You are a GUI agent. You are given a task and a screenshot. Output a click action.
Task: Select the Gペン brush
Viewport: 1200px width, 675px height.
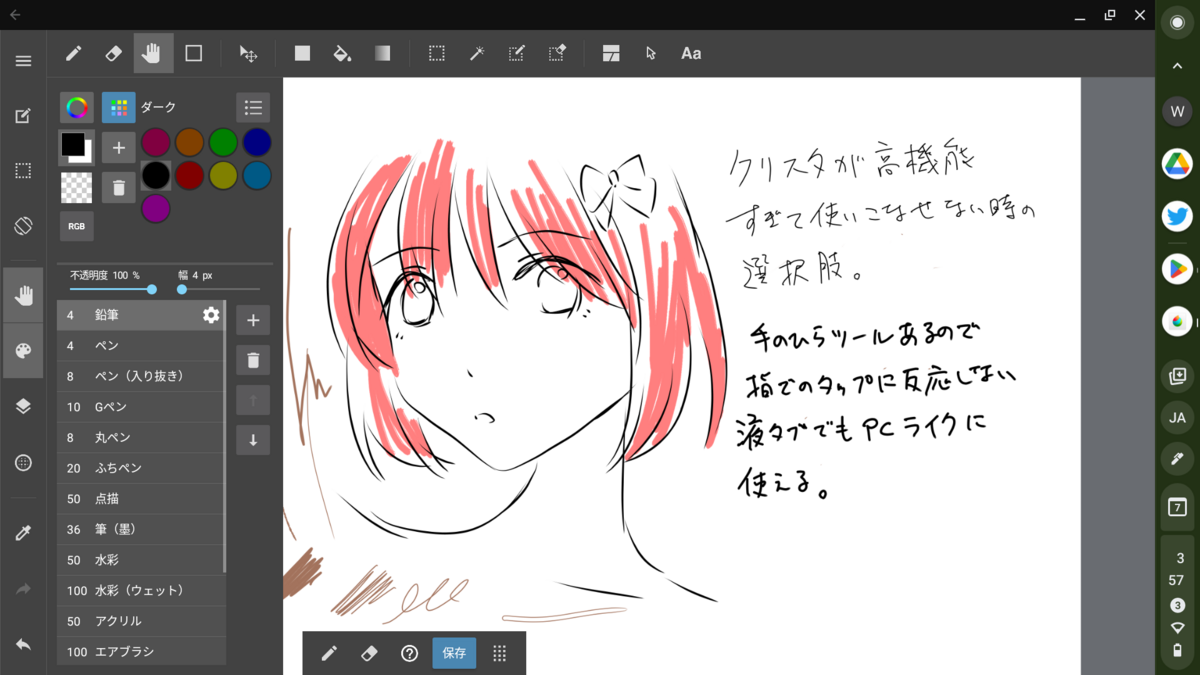click(x=141, y=407)
